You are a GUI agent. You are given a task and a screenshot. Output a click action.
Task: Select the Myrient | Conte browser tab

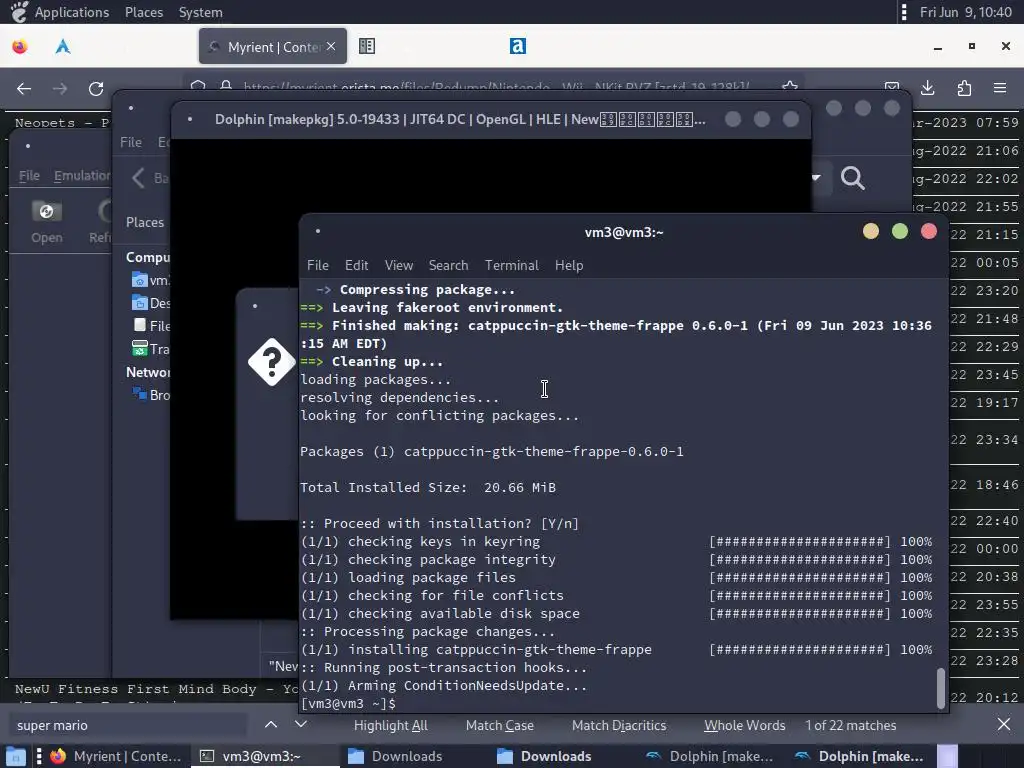click(272, 46)
